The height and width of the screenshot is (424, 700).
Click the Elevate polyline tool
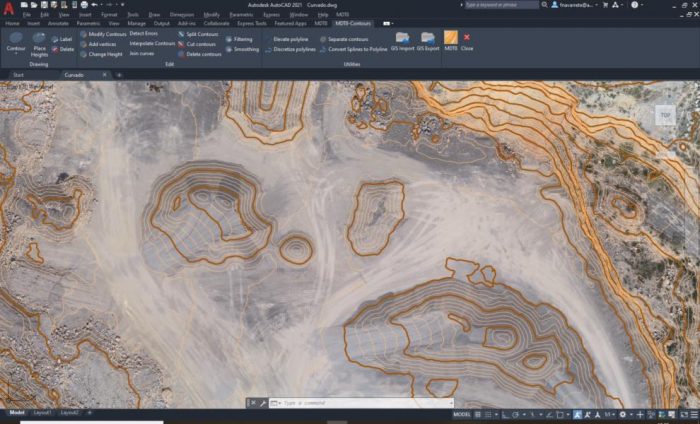pyautogui.click(x=290, y=39)
